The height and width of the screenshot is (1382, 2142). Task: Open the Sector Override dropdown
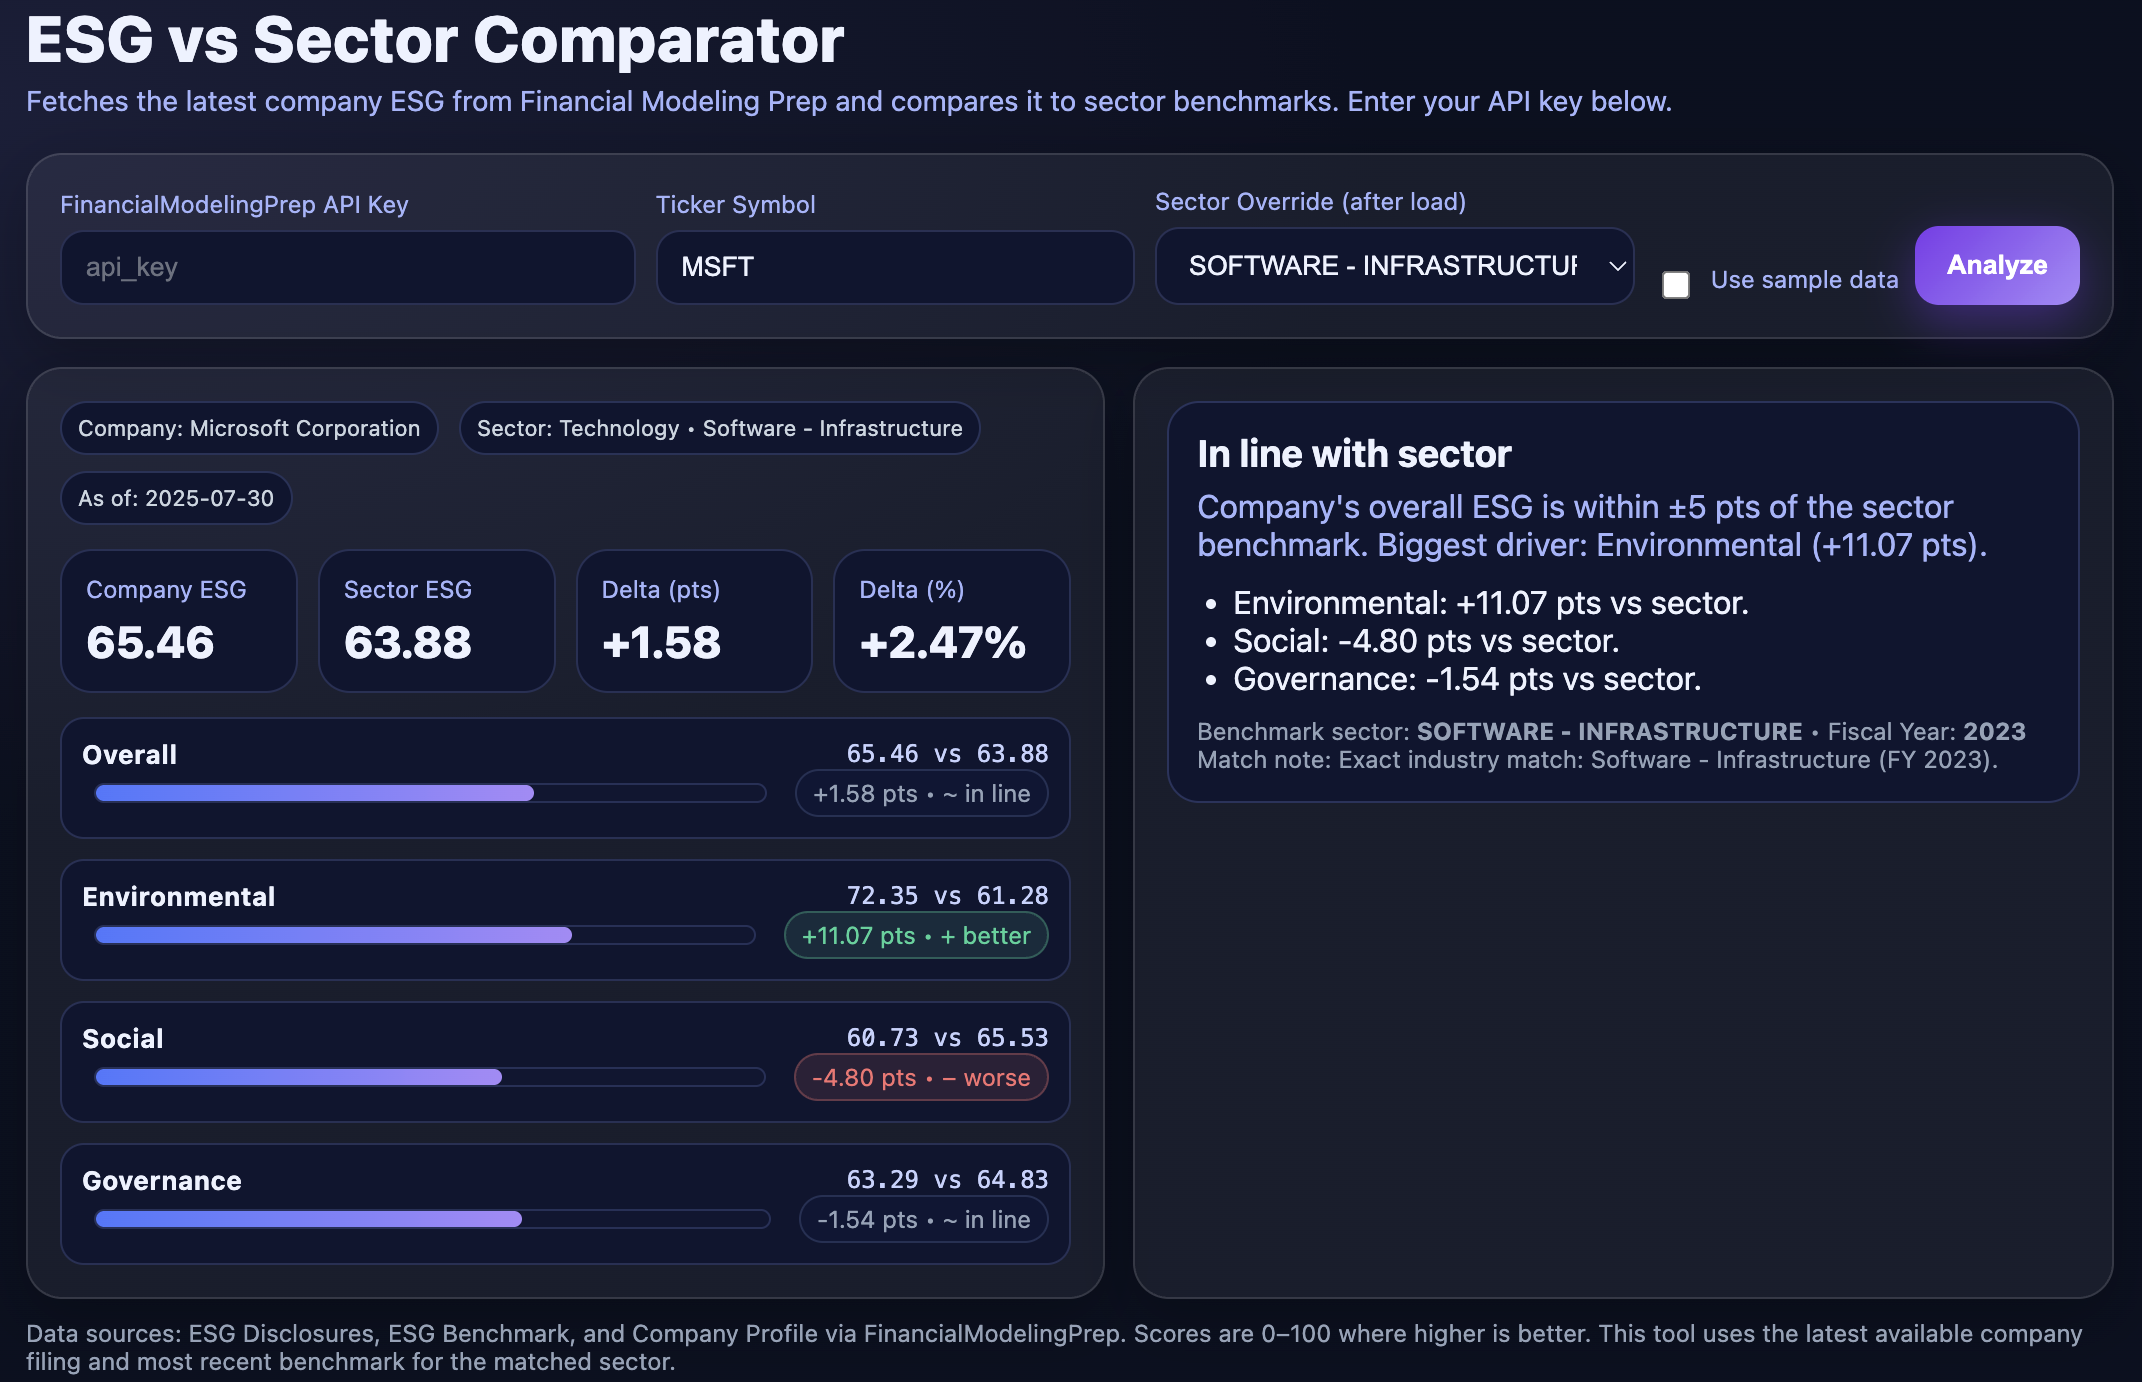point(1394,266)
